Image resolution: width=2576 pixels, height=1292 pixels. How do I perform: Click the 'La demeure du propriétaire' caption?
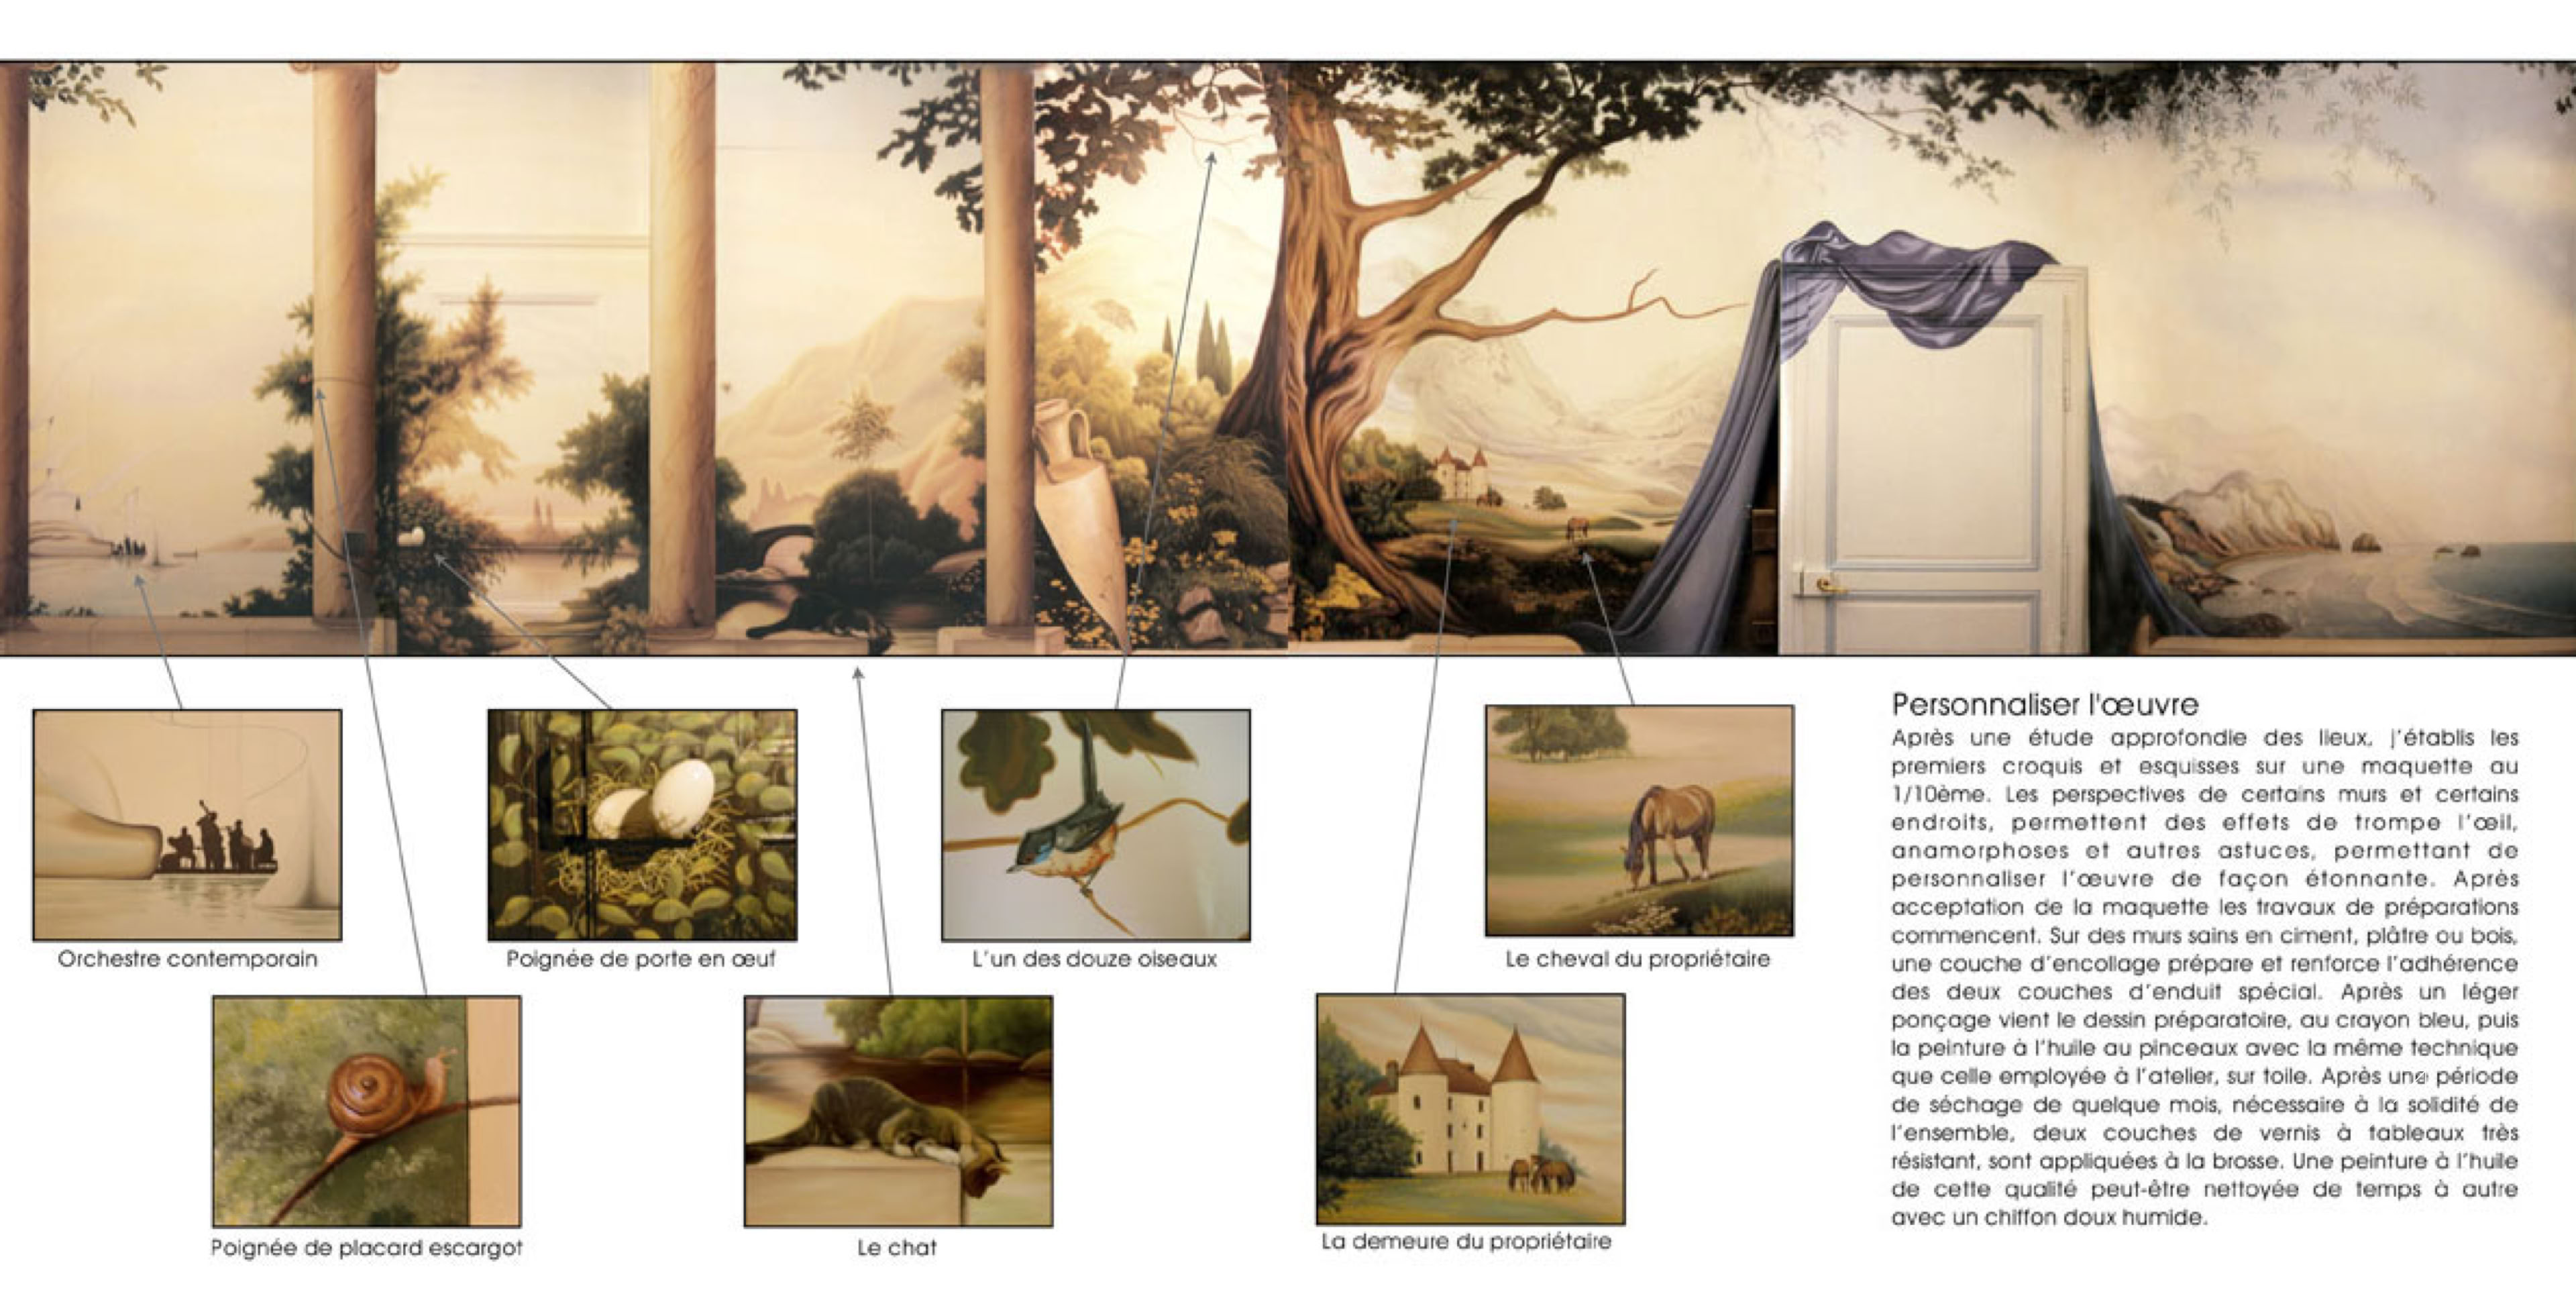tap(1466, 1242)
